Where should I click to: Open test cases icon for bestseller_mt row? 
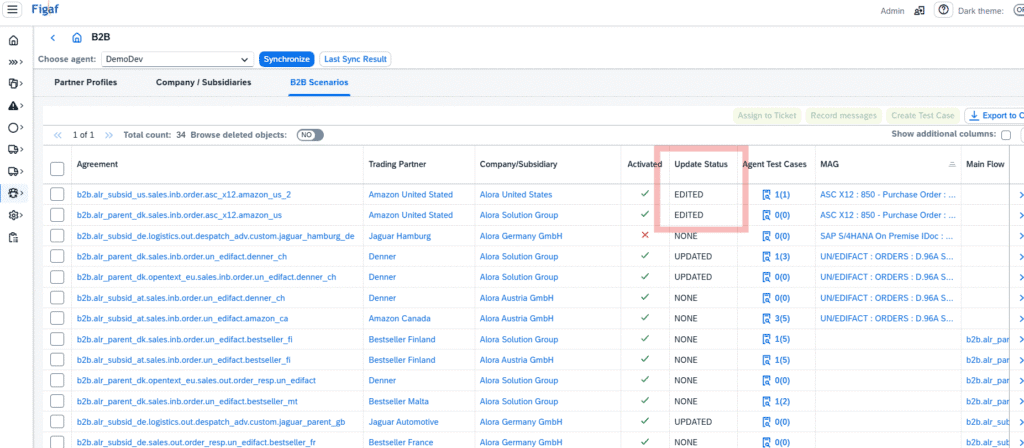767,401
